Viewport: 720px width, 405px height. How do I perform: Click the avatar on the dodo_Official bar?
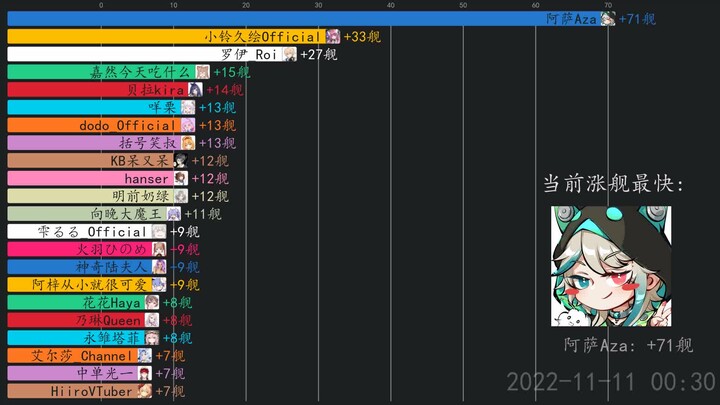[x=188, y=125]
